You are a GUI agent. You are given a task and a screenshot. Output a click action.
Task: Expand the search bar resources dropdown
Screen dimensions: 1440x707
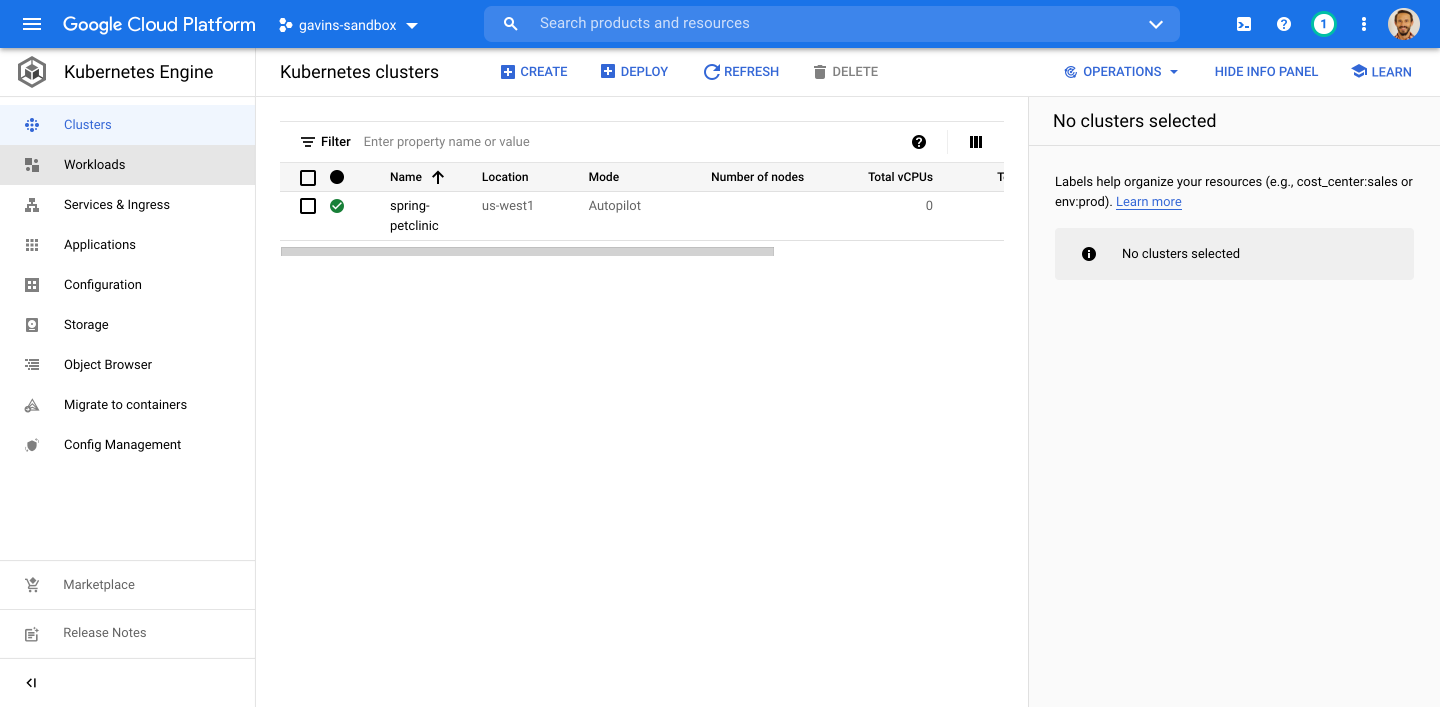[x=1155, y=23]
